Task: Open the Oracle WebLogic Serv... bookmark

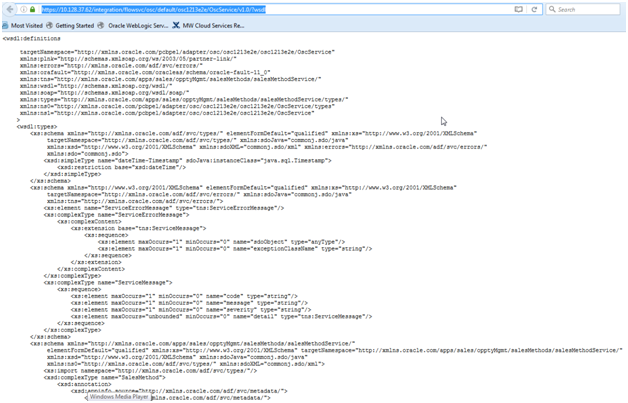Action: click(x=138, y=26)
